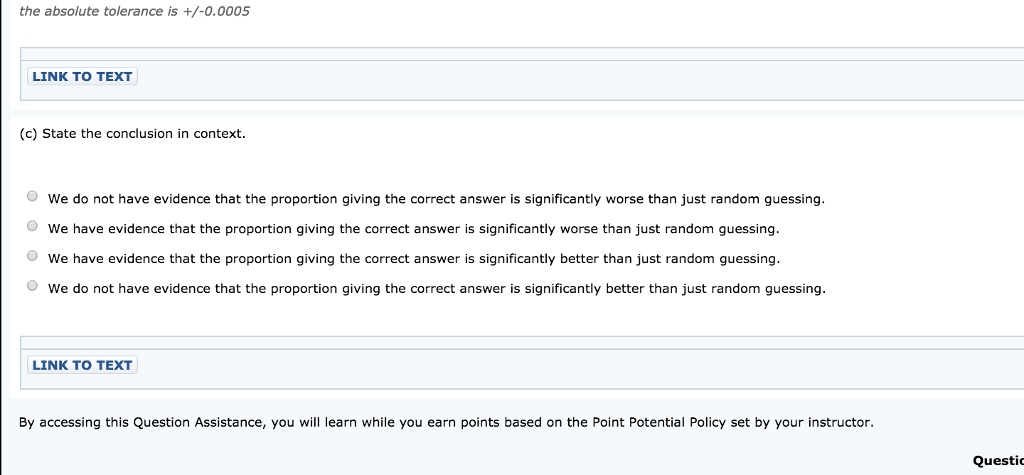Click the partially visible 'Questic' label at bottom right

tap(998, 461)
